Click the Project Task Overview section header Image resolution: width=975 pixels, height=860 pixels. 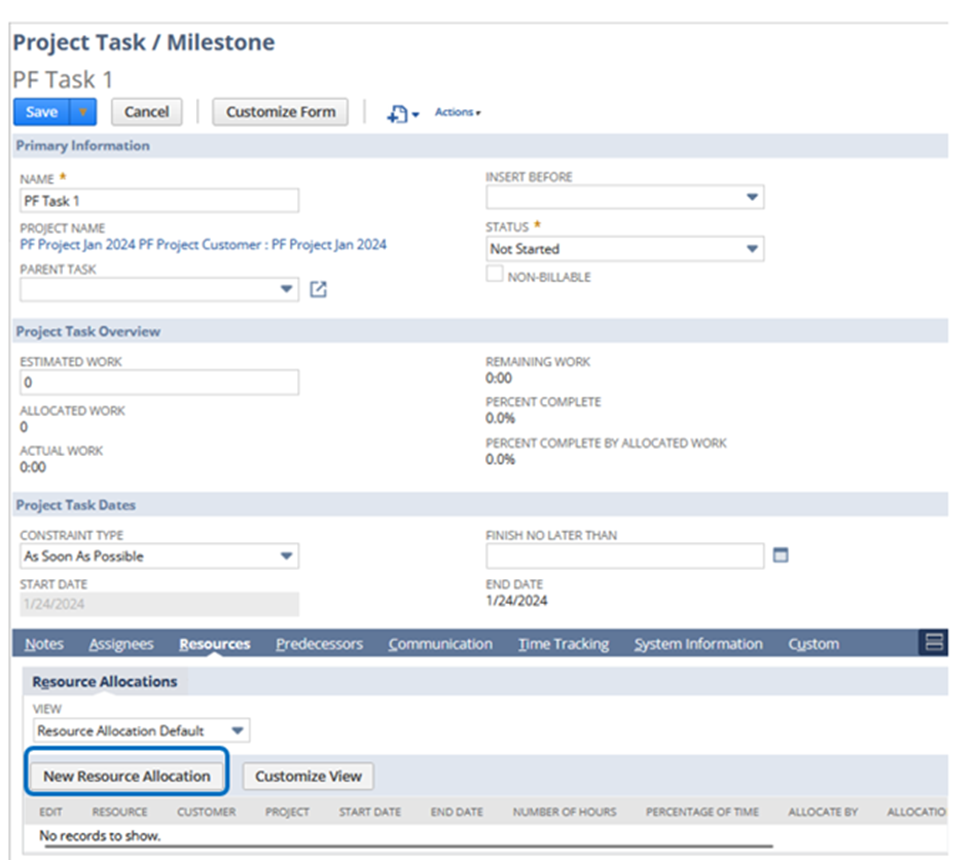[481, 331]
